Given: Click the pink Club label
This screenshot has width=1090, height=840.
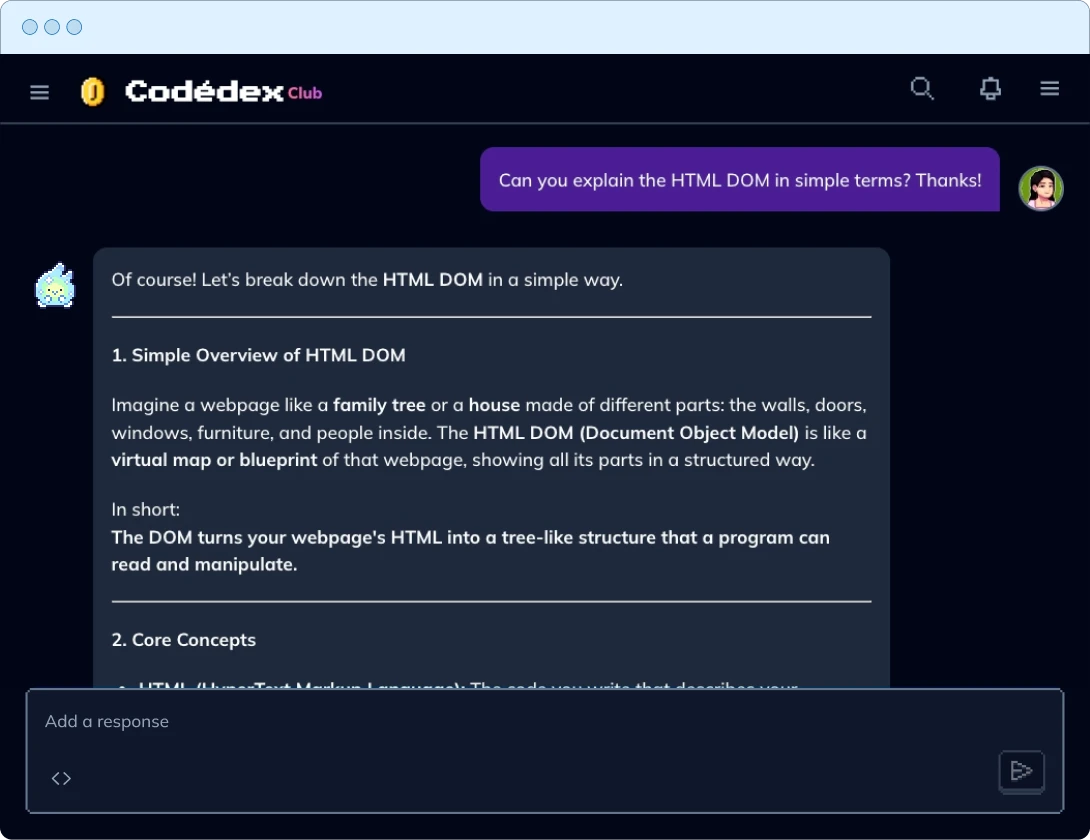Looking at the screenshot, I should [304, 93].
